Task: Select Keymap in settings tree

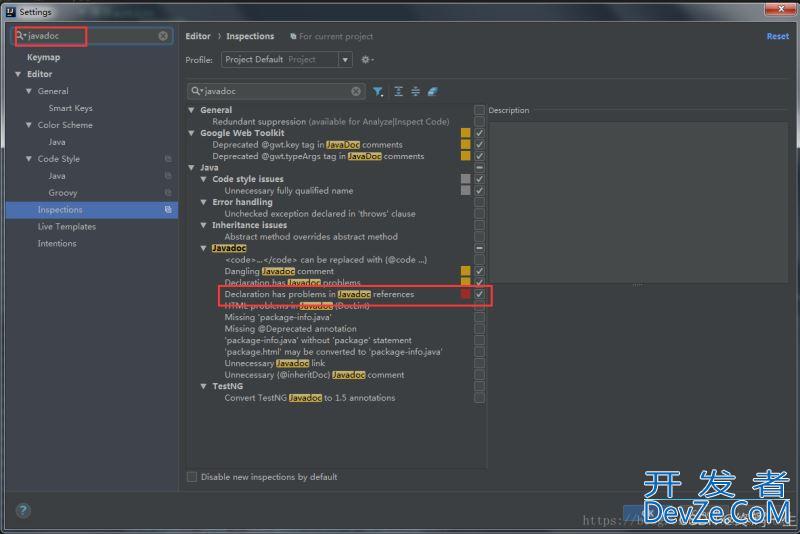Action: point(43,57)
